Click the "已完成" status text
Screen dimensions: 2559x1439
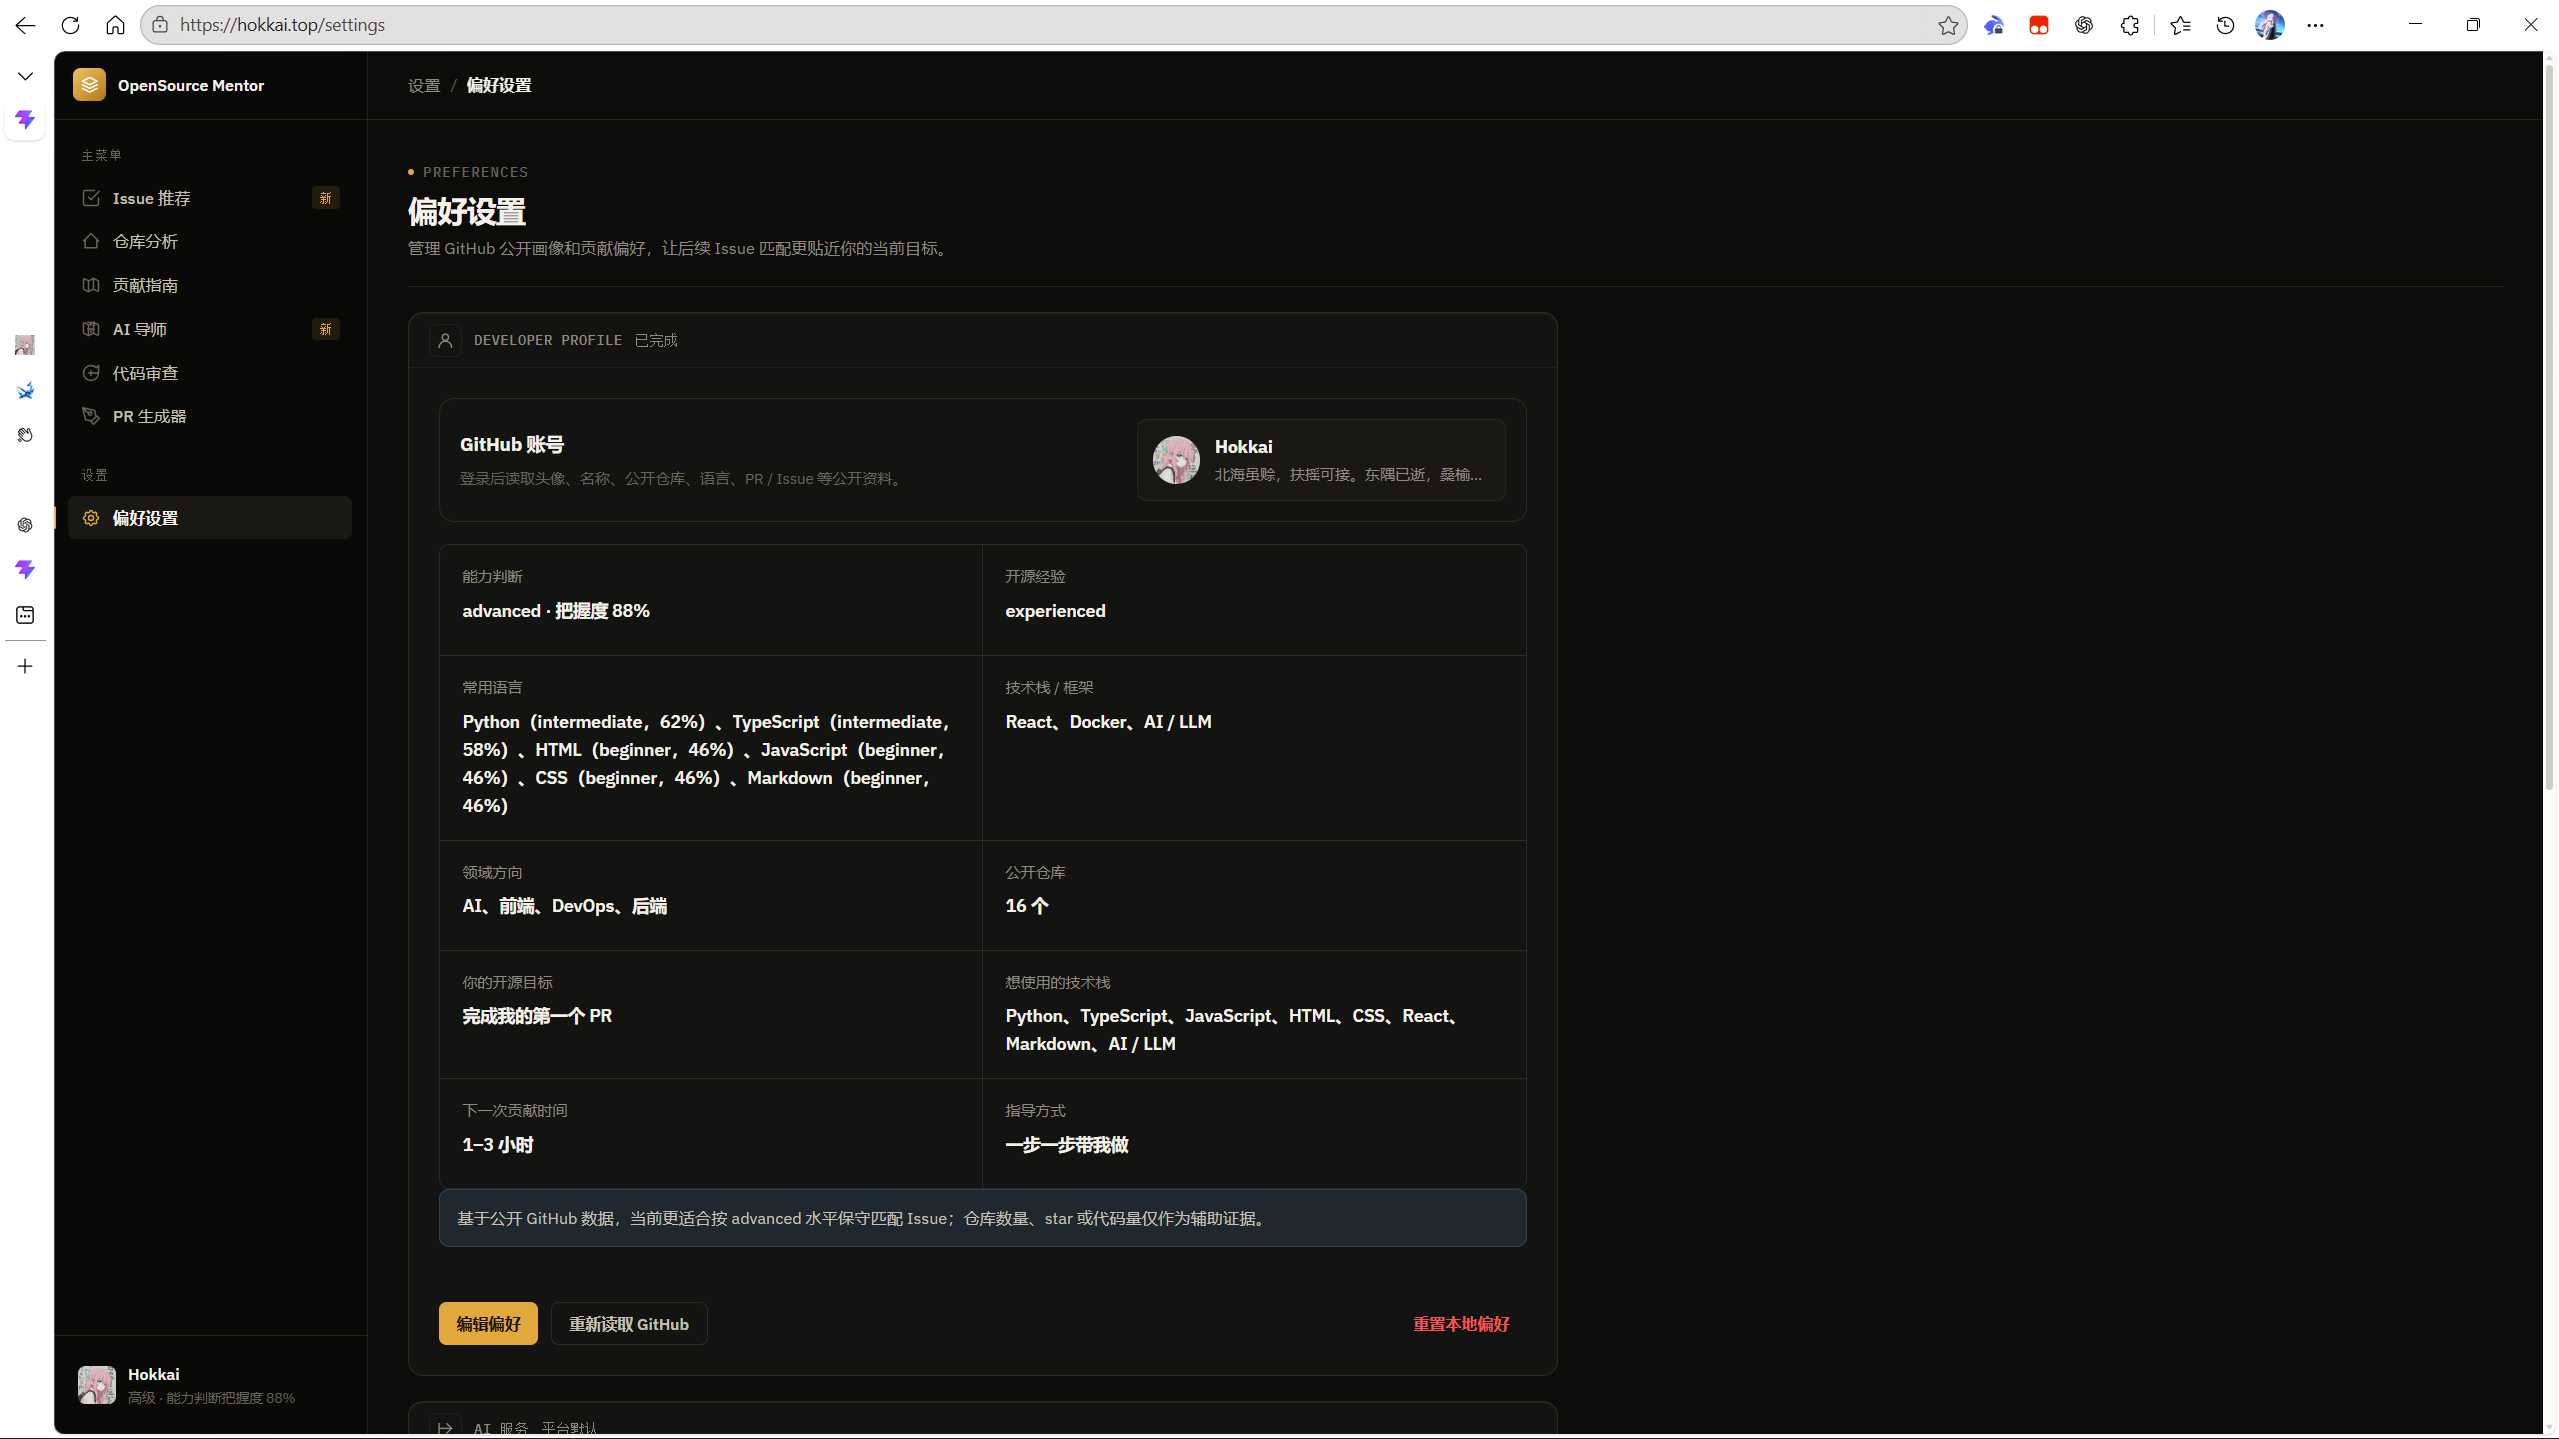pos(656,341)
